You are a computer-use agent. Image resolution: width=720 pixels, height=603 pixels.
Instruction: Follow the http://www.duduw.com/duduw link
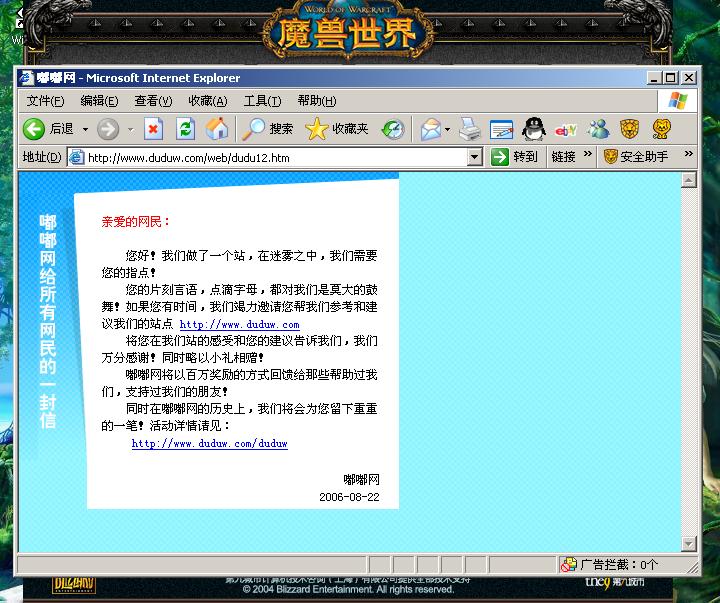209,443
